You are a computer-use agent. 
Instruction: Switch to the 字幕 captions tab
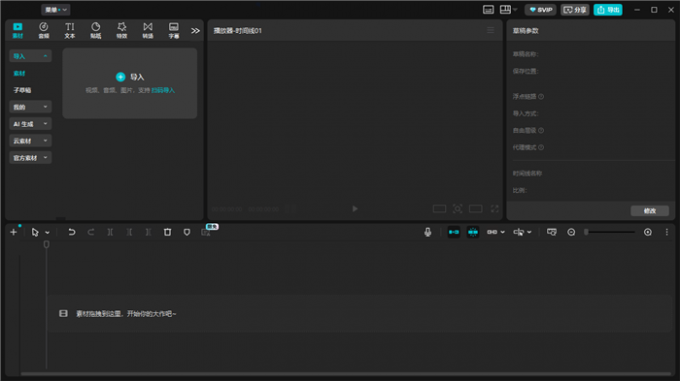pyautogui.click(x=174, y=30)
